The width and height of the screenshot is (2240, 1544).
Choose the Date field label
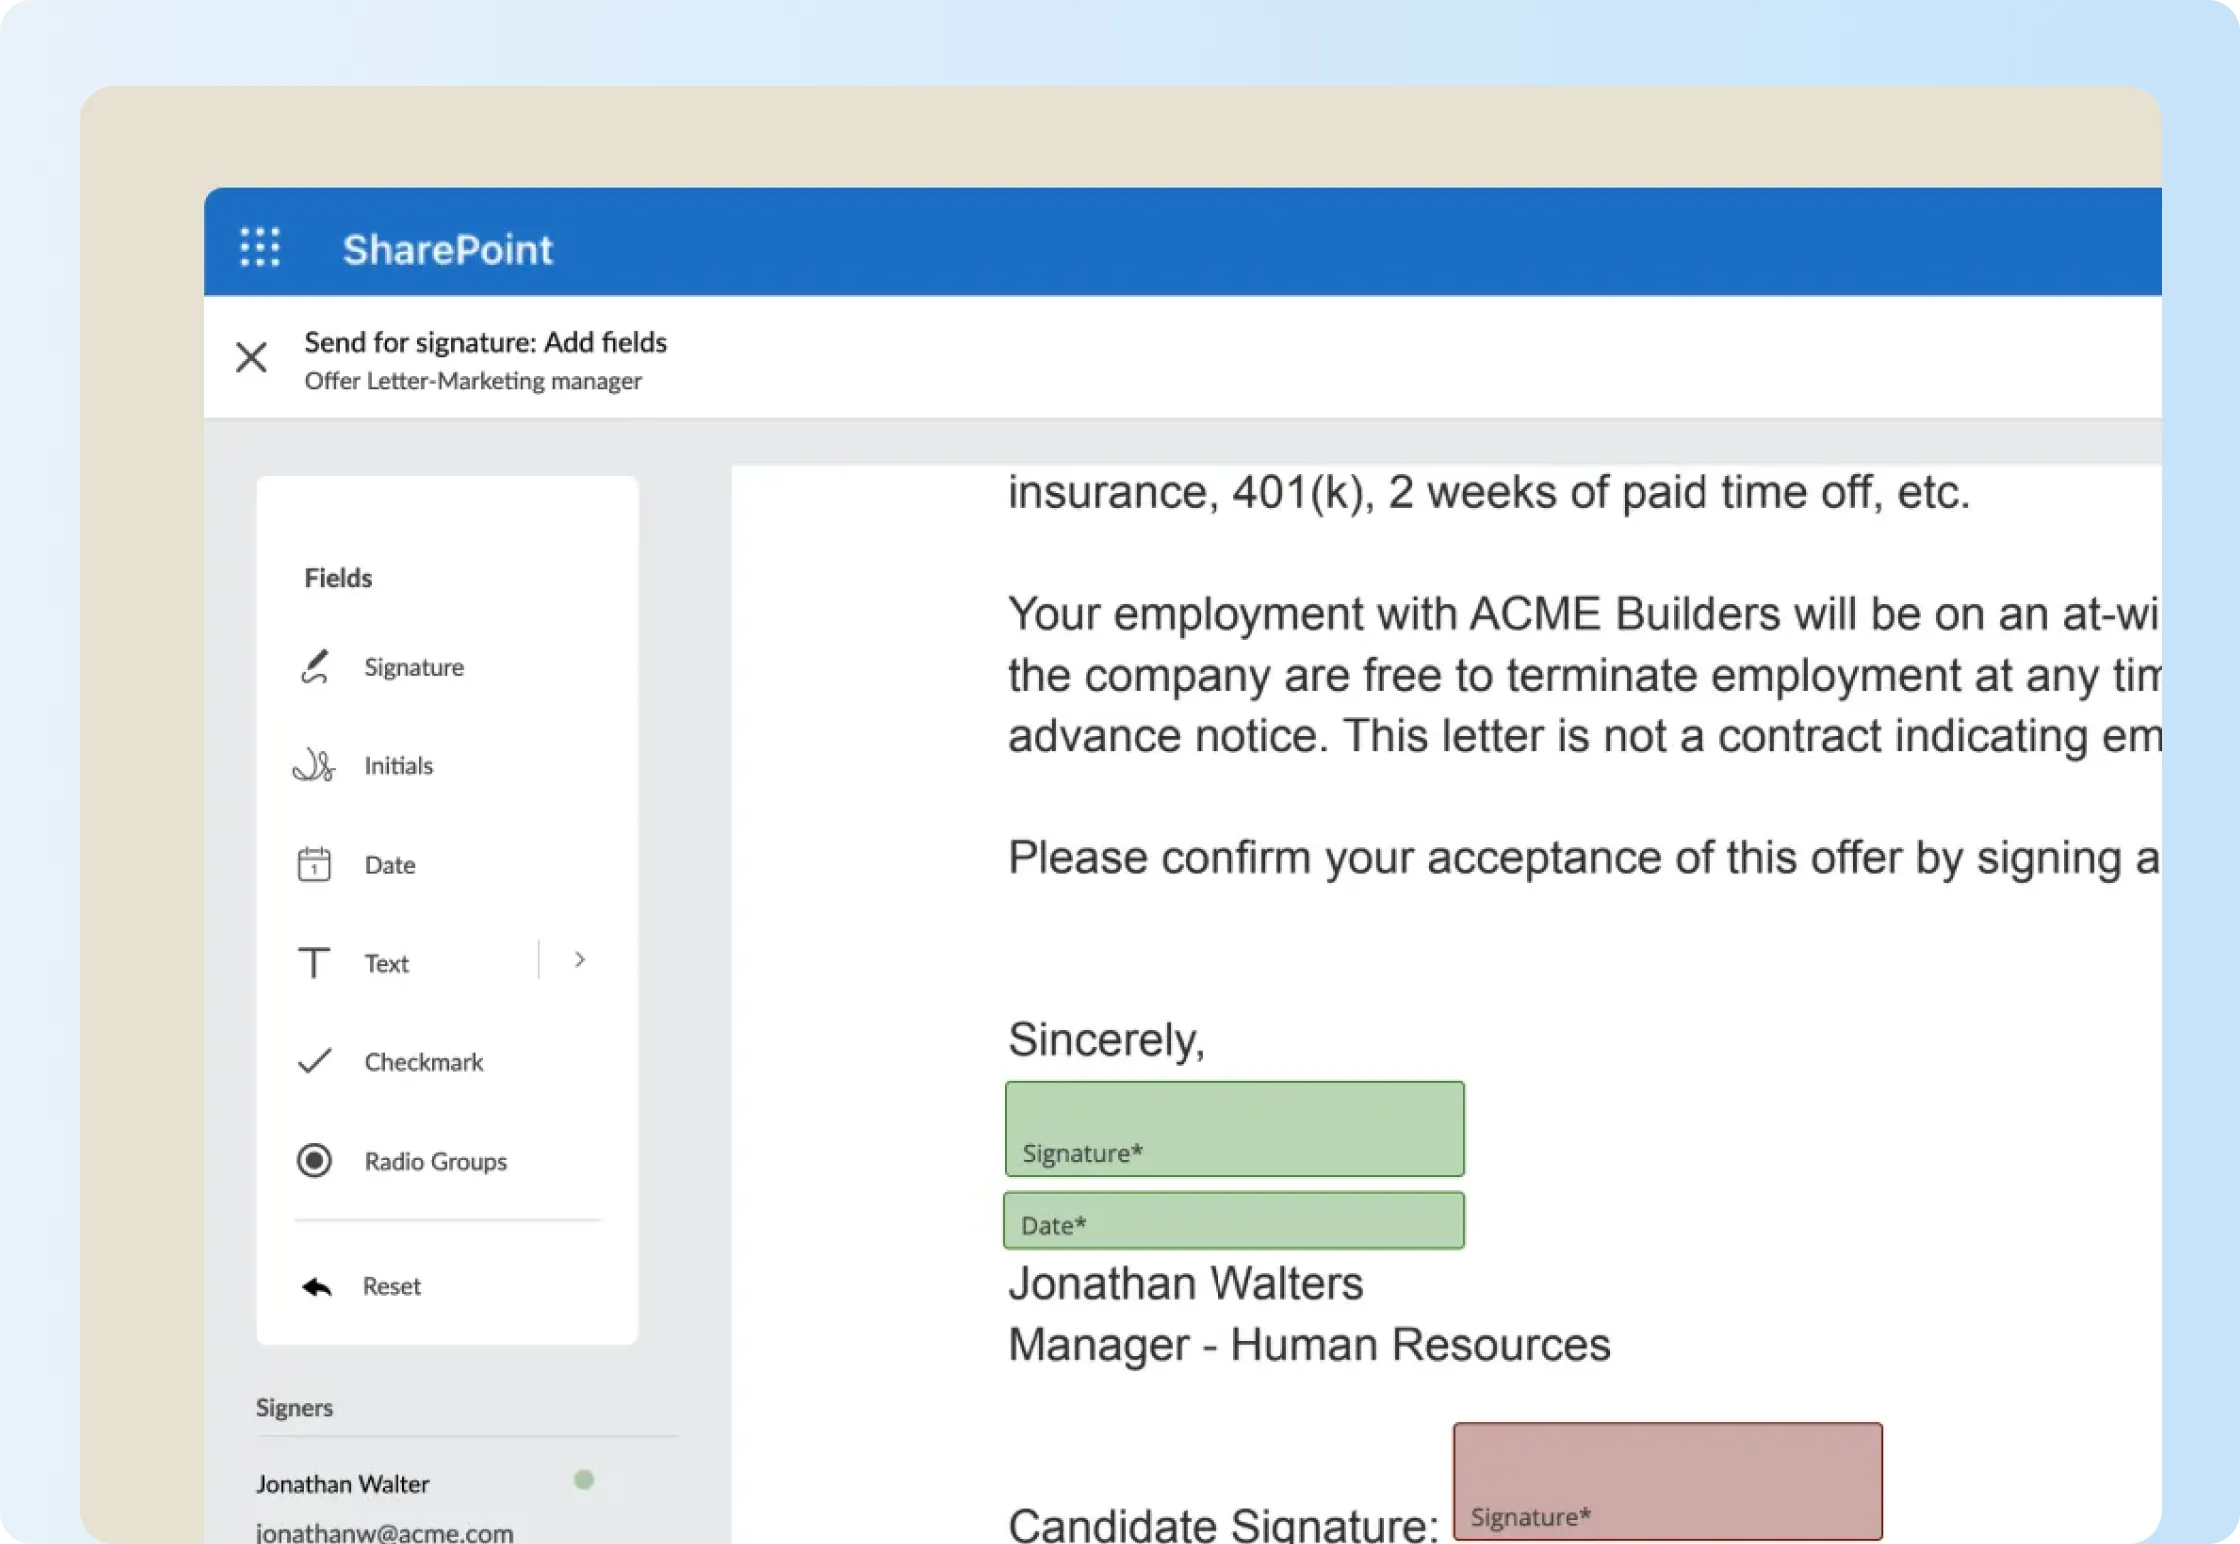point(390,864)
